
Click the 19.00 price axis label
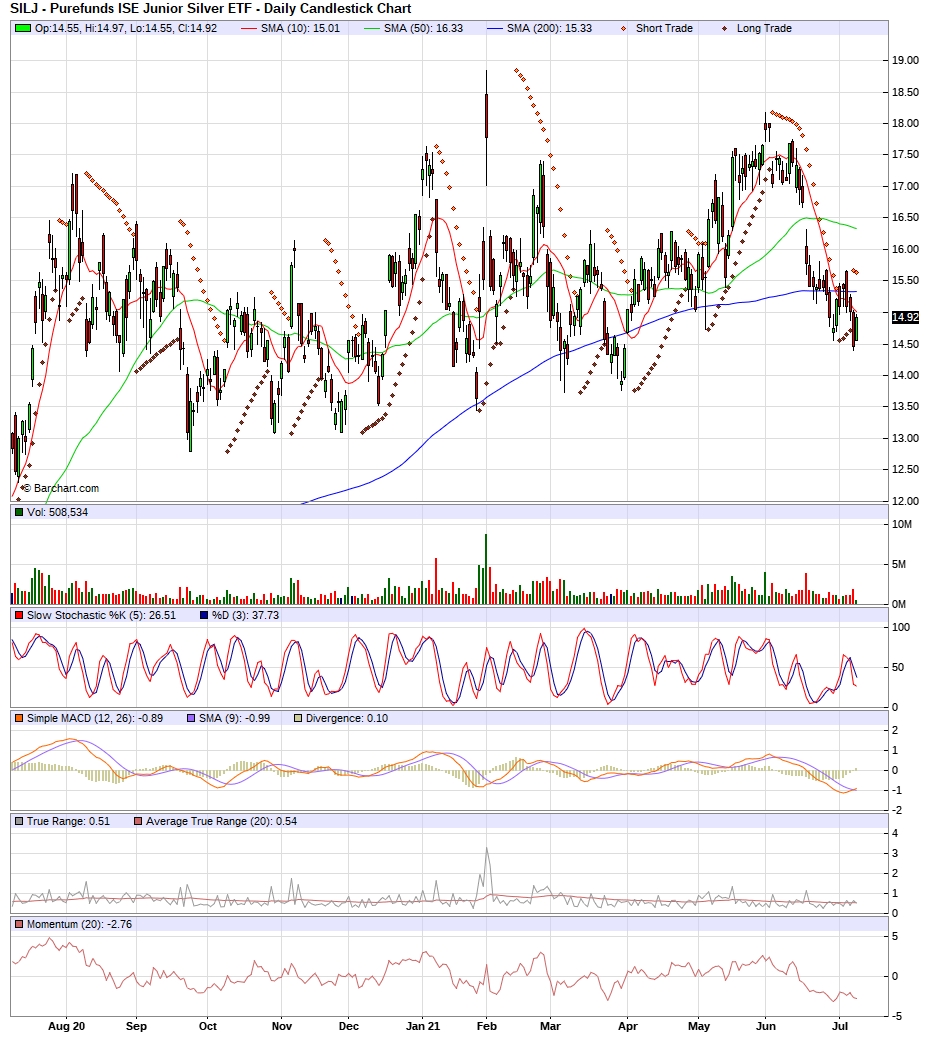pyautogui.click(x=905, y=61)
